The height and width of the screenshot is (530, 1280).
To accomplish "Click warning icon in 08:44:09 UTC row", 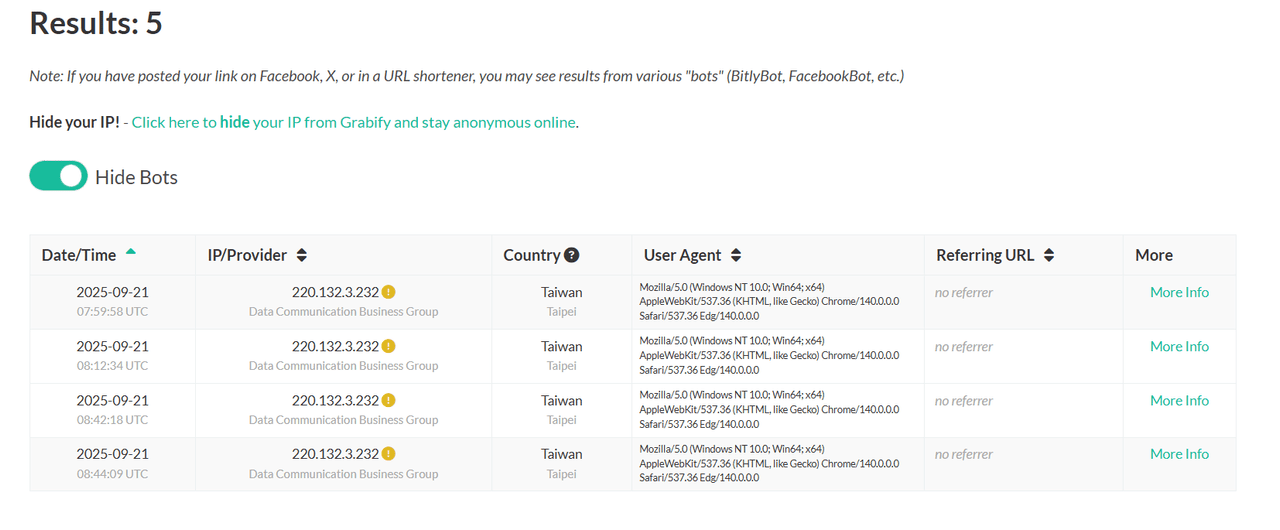I will 389,453.
